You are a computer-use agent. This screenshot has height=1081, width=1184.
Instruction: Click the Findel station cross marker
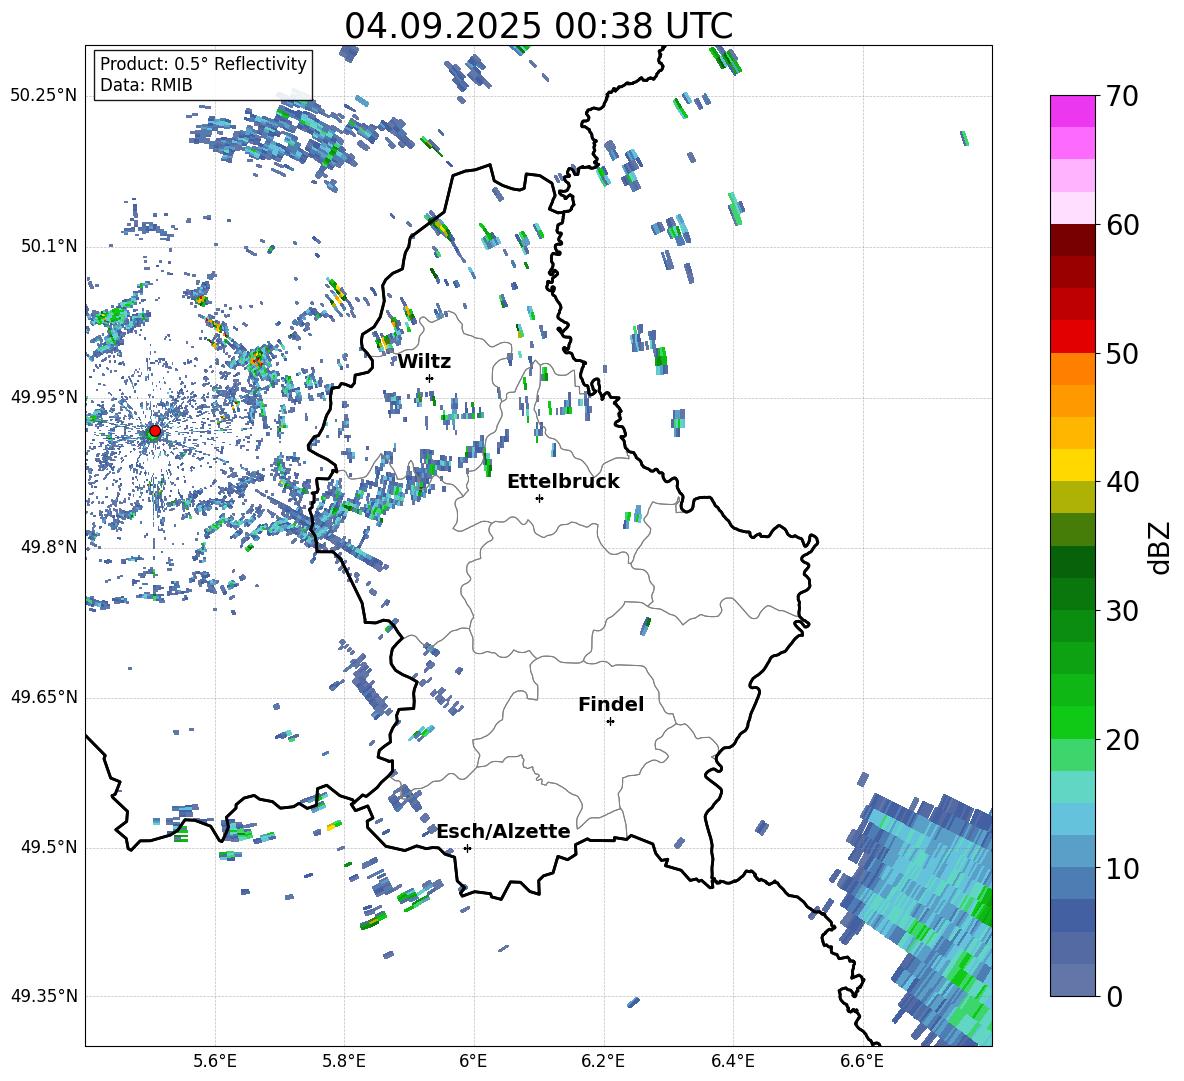[x=610, y=722]
